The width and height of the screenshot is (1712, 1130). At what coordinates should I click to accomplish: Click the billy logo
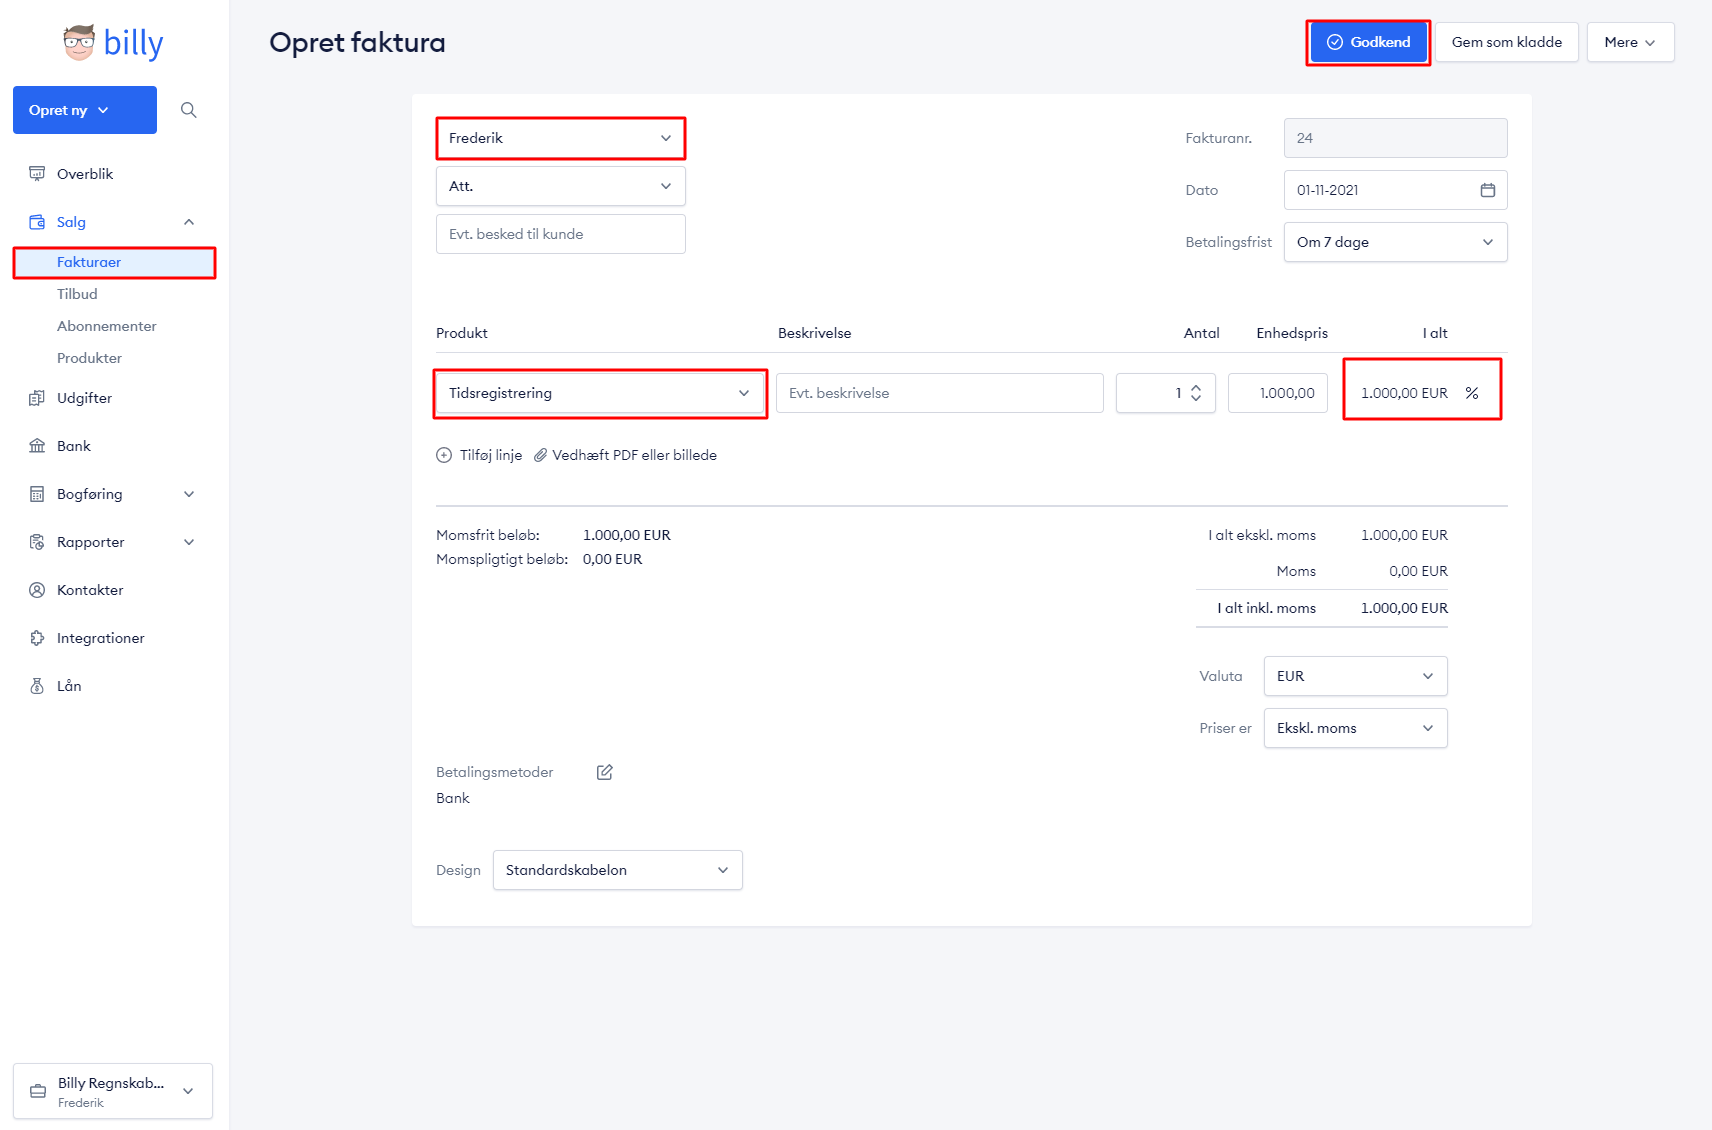point(113,43)
